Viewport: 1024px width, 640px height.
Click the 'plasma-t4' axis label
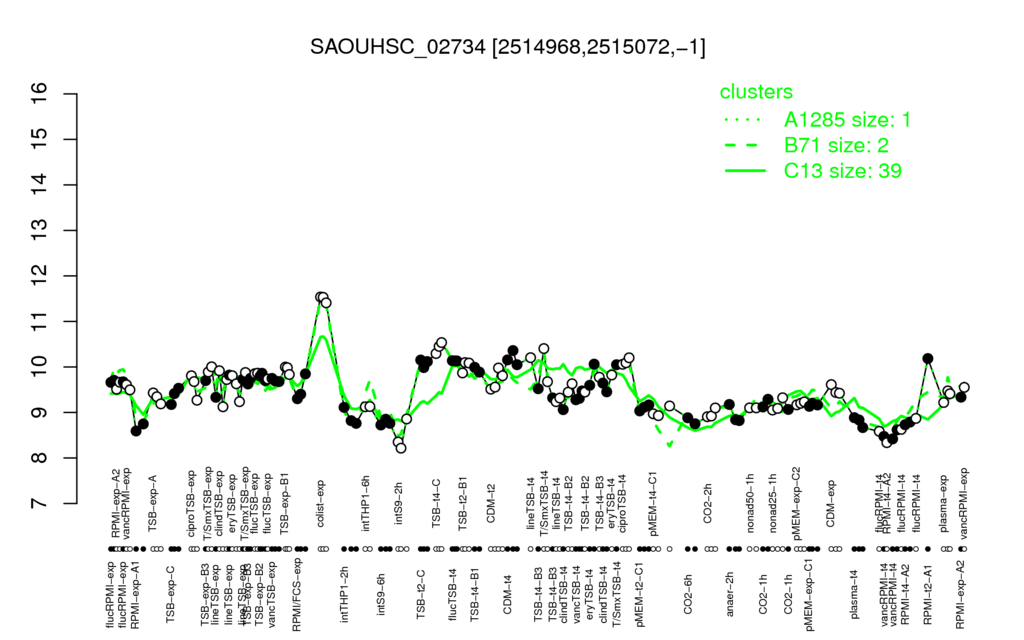853,594
